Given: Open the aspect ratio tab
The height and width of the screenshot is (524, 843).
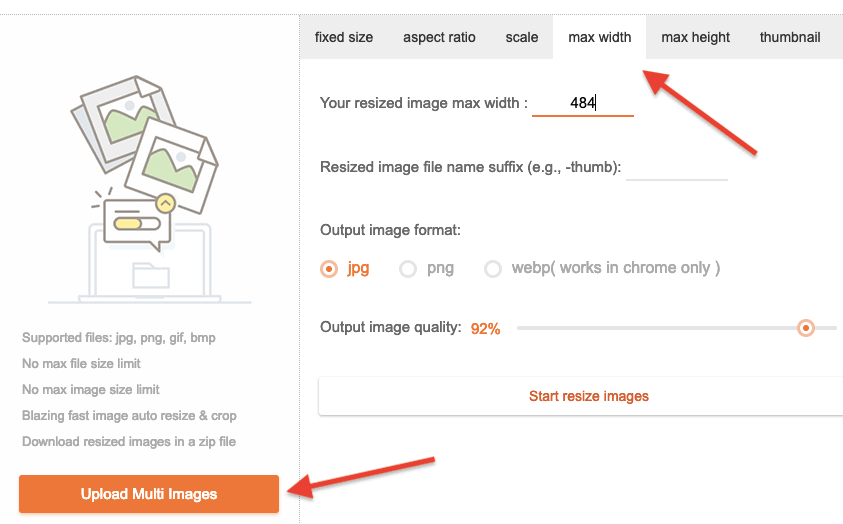Looking at the screenshot, I should [439, 37].
